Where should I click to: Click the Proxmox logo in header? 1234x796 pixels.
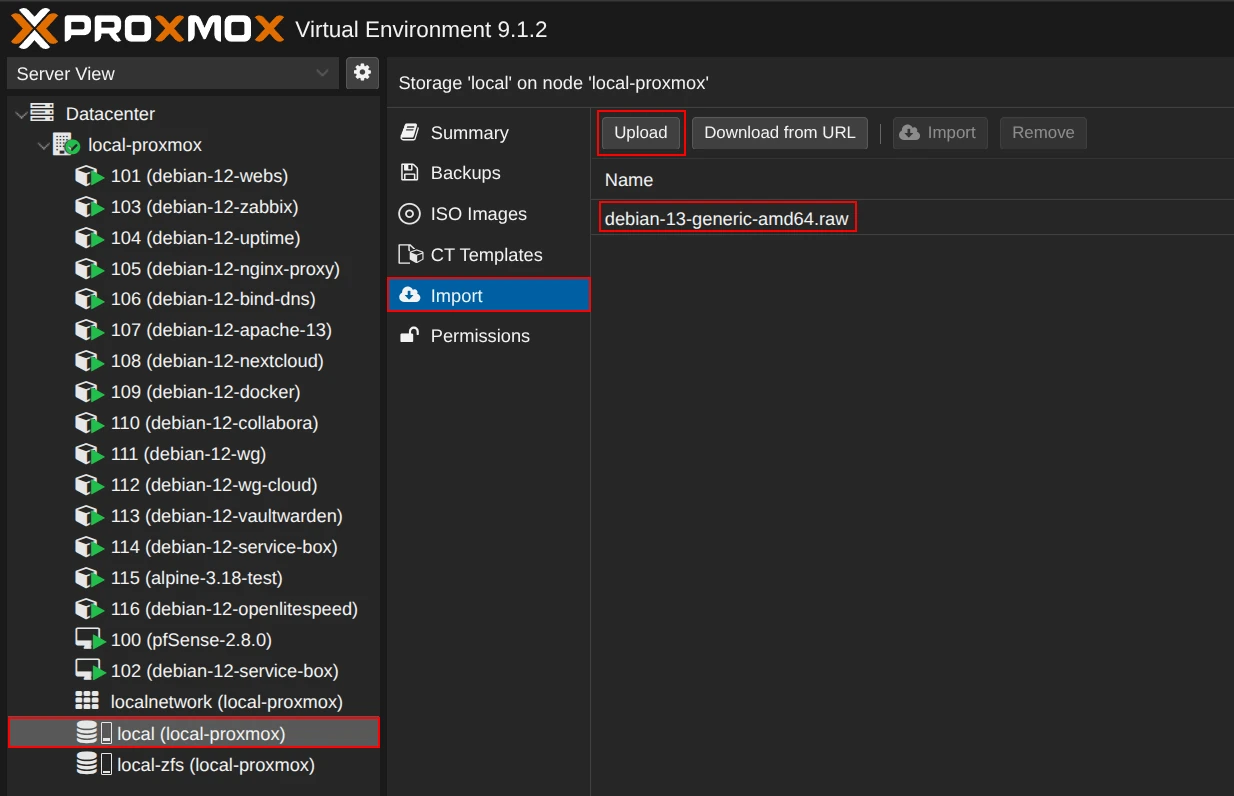point(148,29)
